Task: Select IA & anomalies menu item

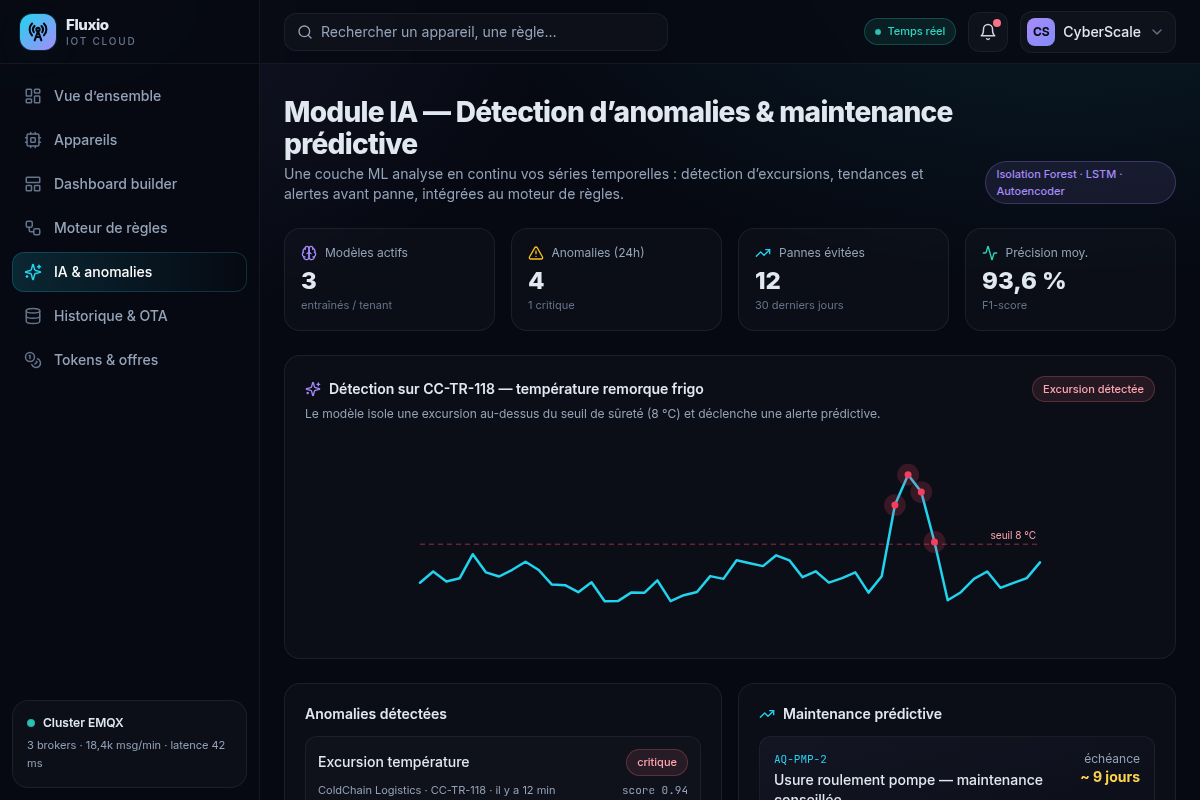Action: click(x=129, y=272)
